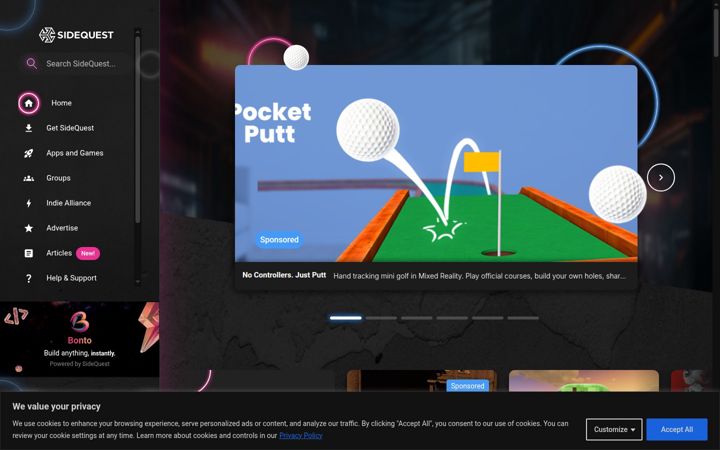
Task: Select the sixth carousel slide indicator
Action: click(523, 318)
